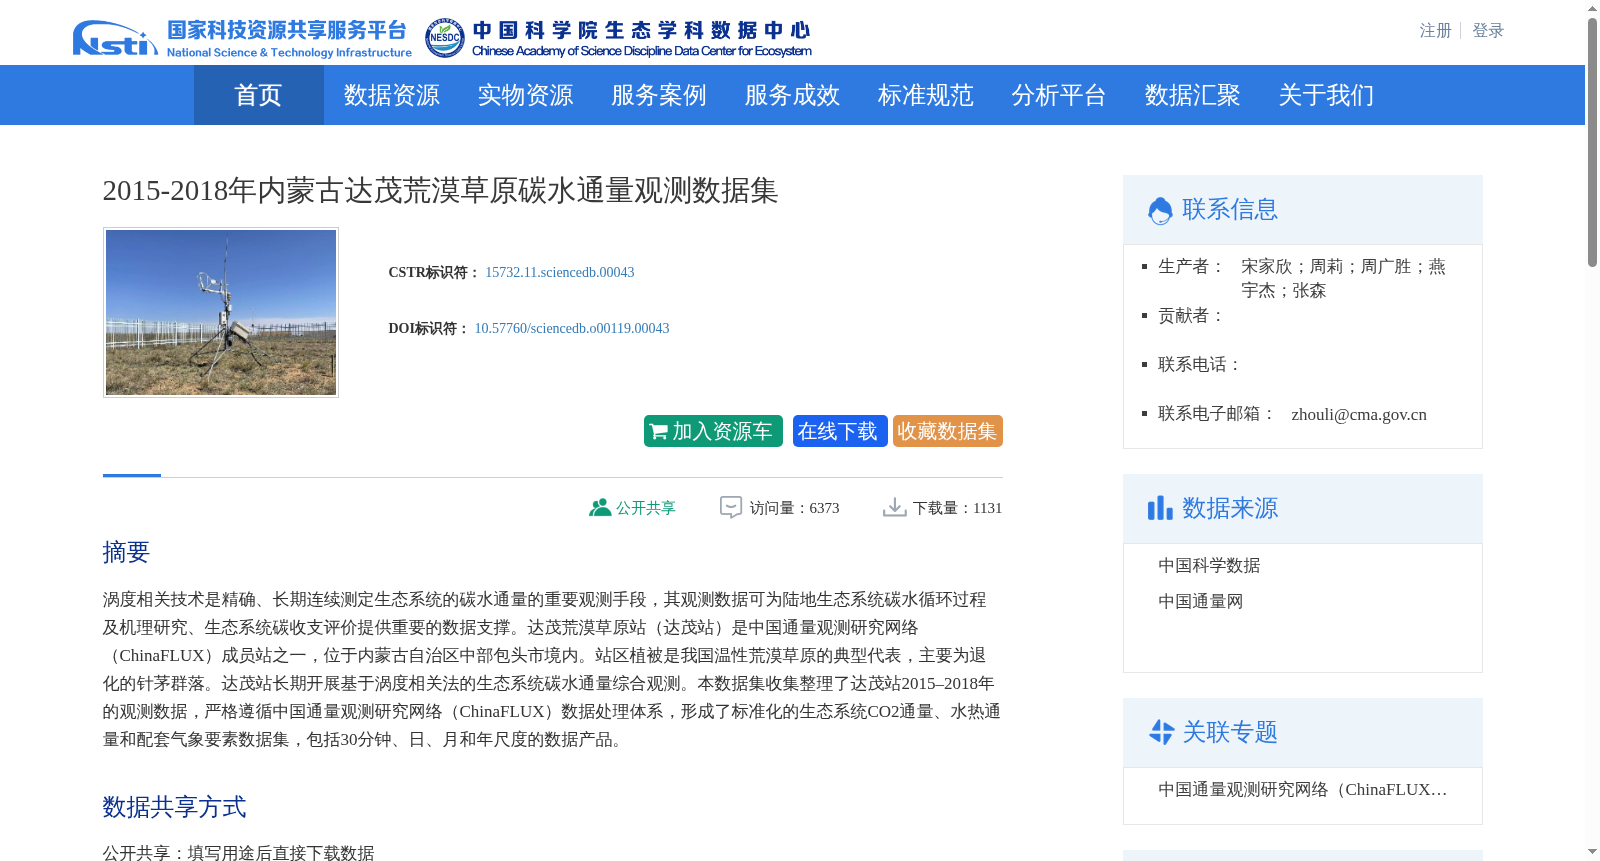Click the NSTI platform logo

point(115,38)
